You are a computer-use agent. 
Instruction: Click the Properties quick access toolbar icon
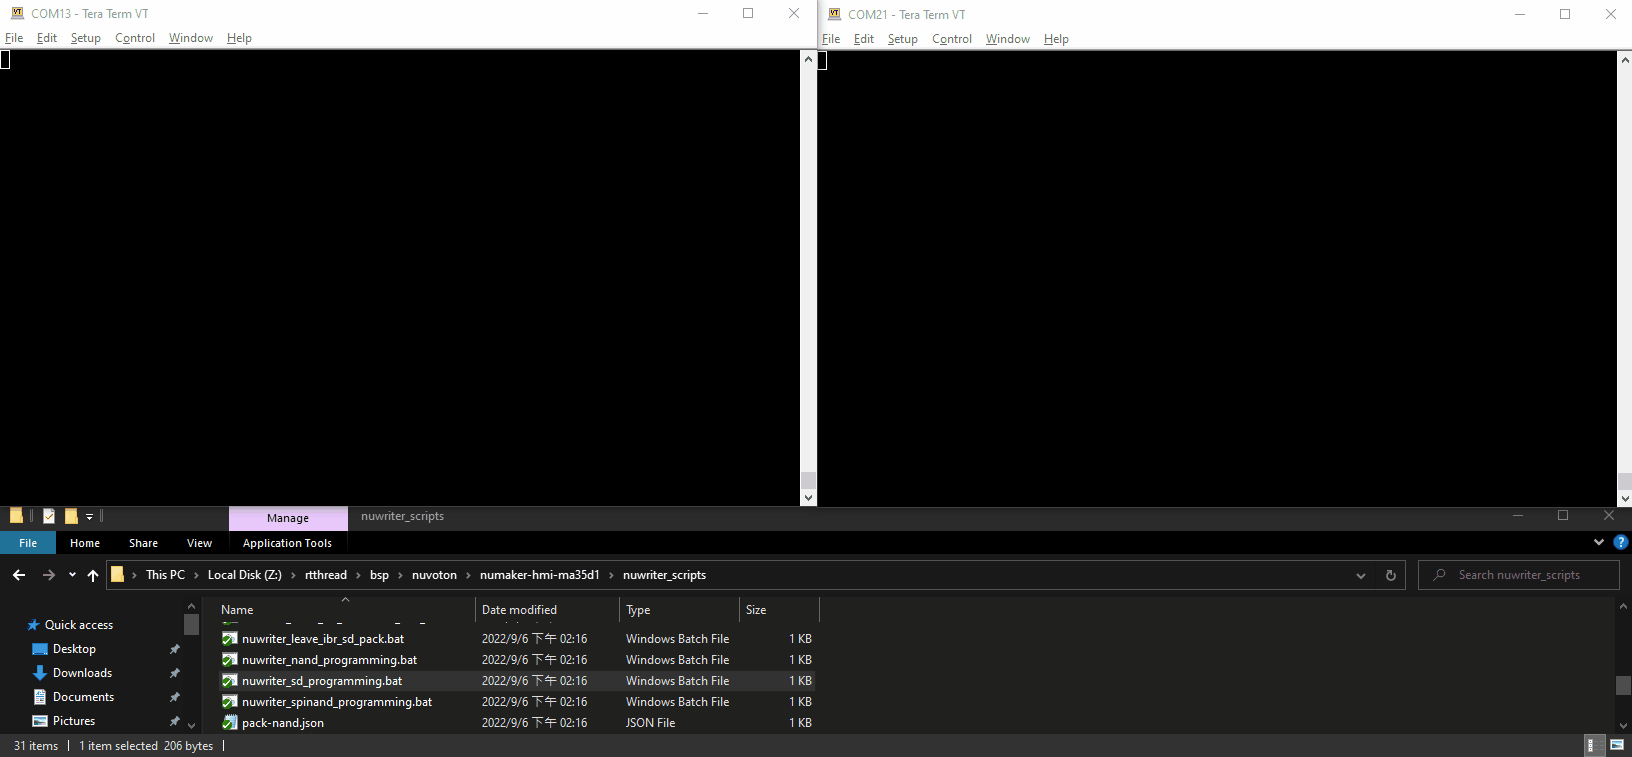[x=49, y=517]
